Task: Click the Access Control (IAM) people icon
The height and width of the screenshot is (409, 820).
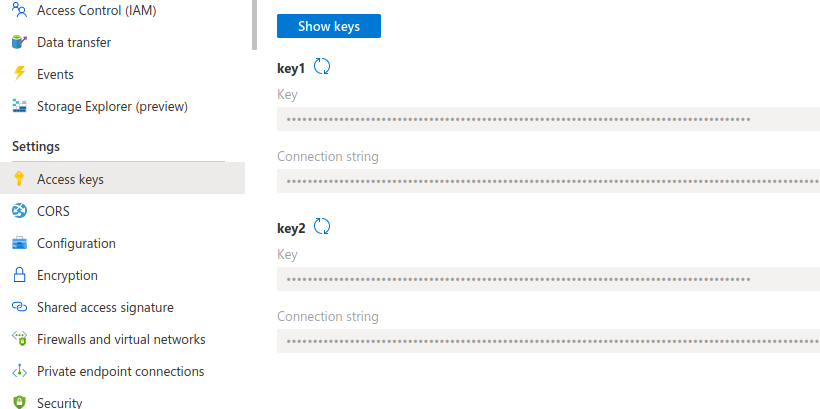Action: [x=19, y=9]
